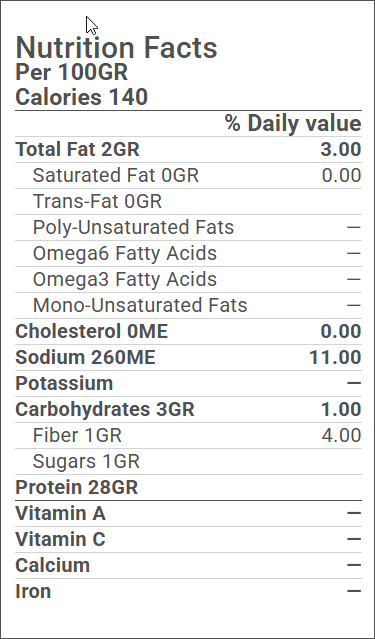Select the Protein 28GR row
The height and width of the screenshot is (639, 375).
[188, 488]
